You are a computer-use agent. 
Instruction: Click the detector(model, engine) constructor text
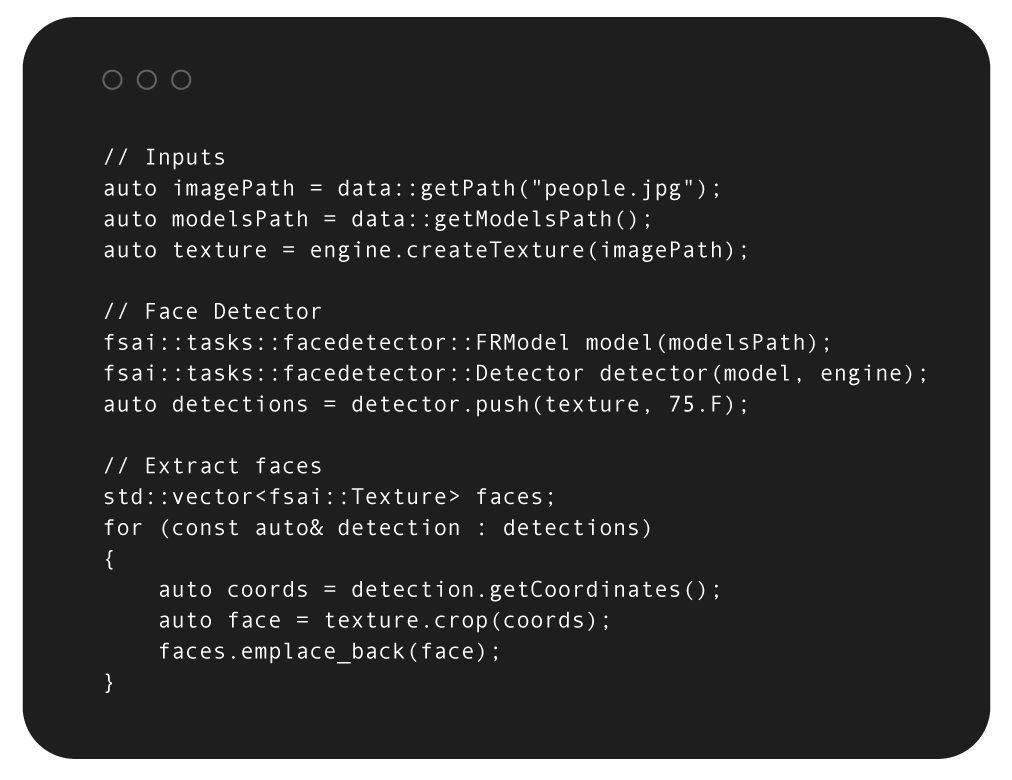coord(763,374)
